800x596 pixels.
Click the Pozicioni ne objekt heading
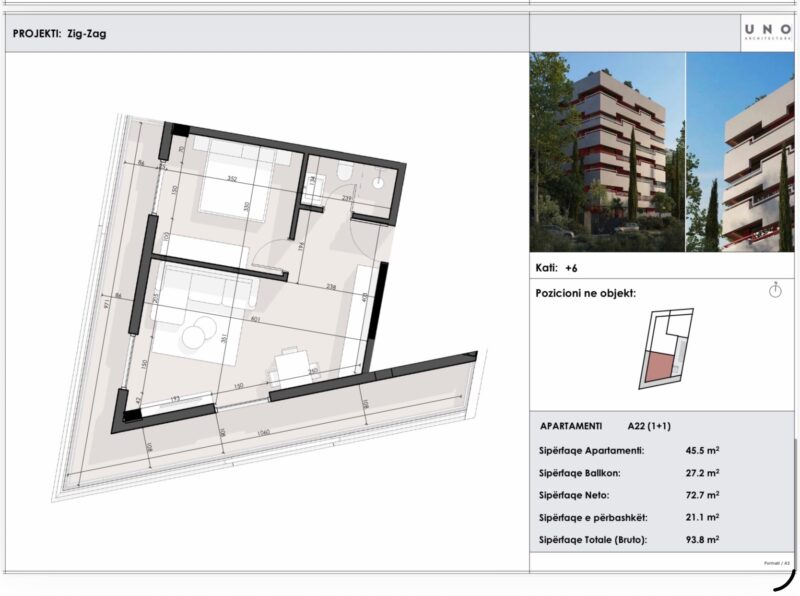[x=586, y=293]
